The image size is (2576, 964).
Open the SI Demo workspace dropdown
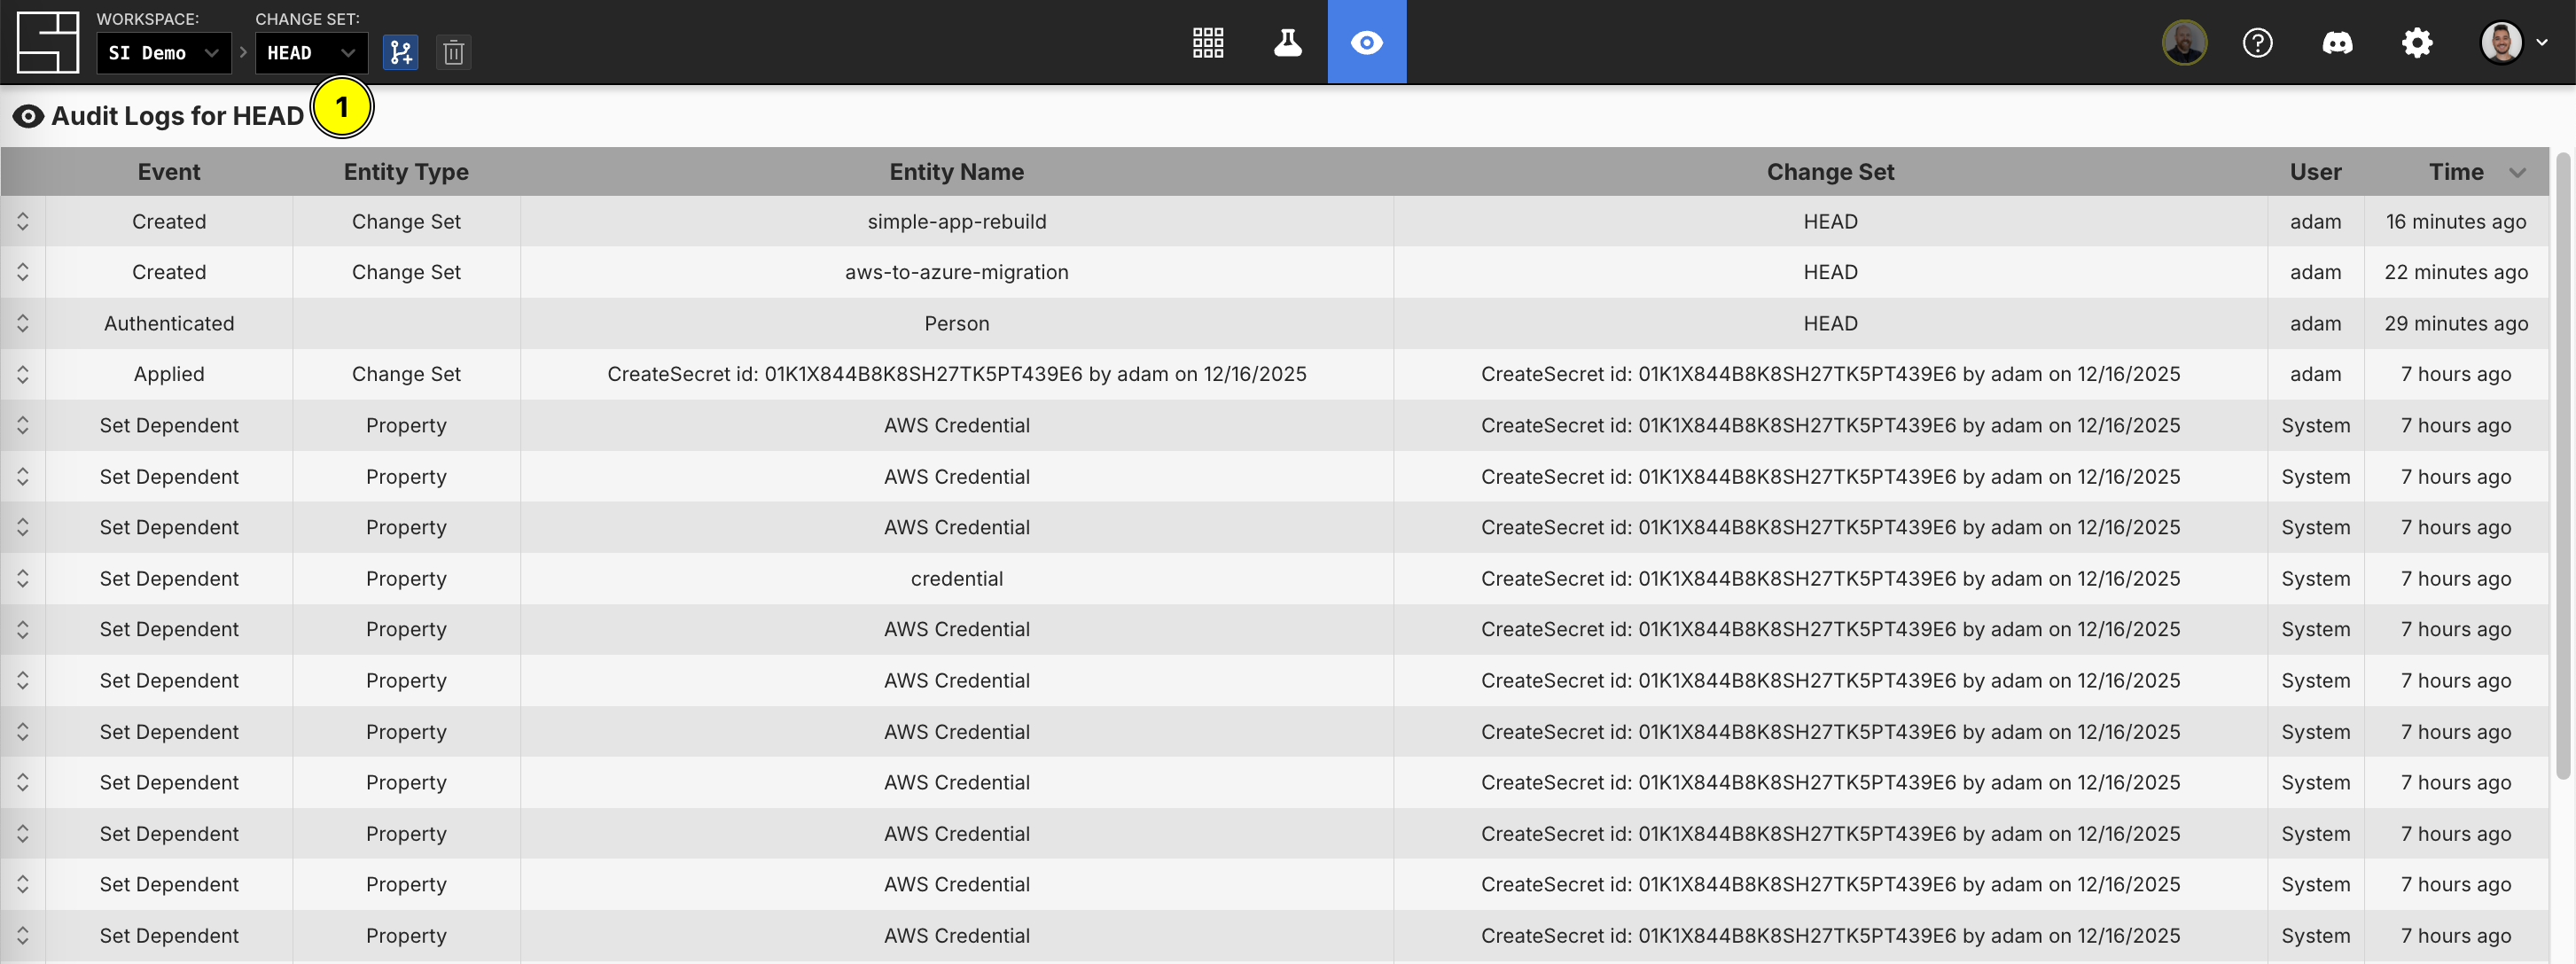163,53
